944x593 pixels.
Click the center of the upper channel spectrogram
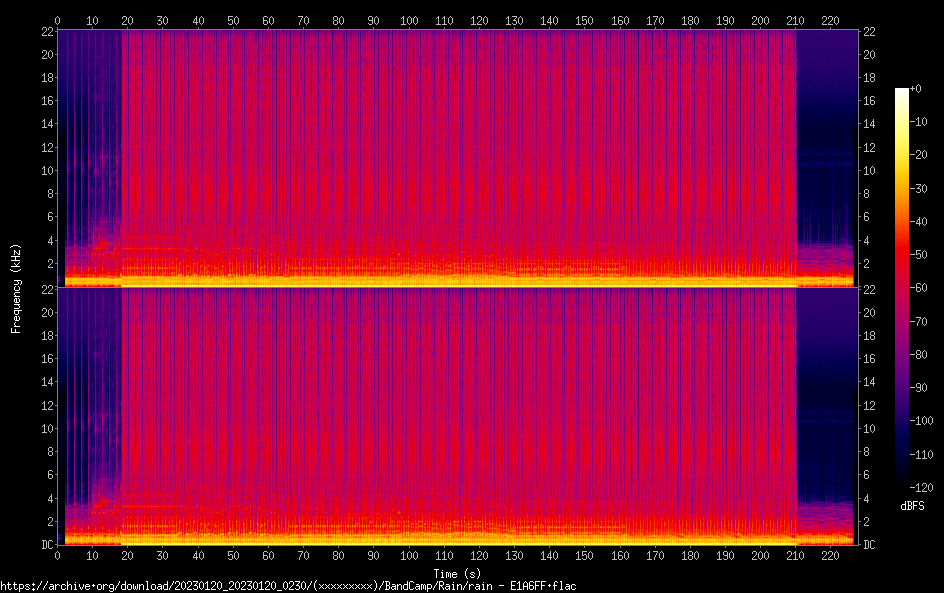pos(457,158)
